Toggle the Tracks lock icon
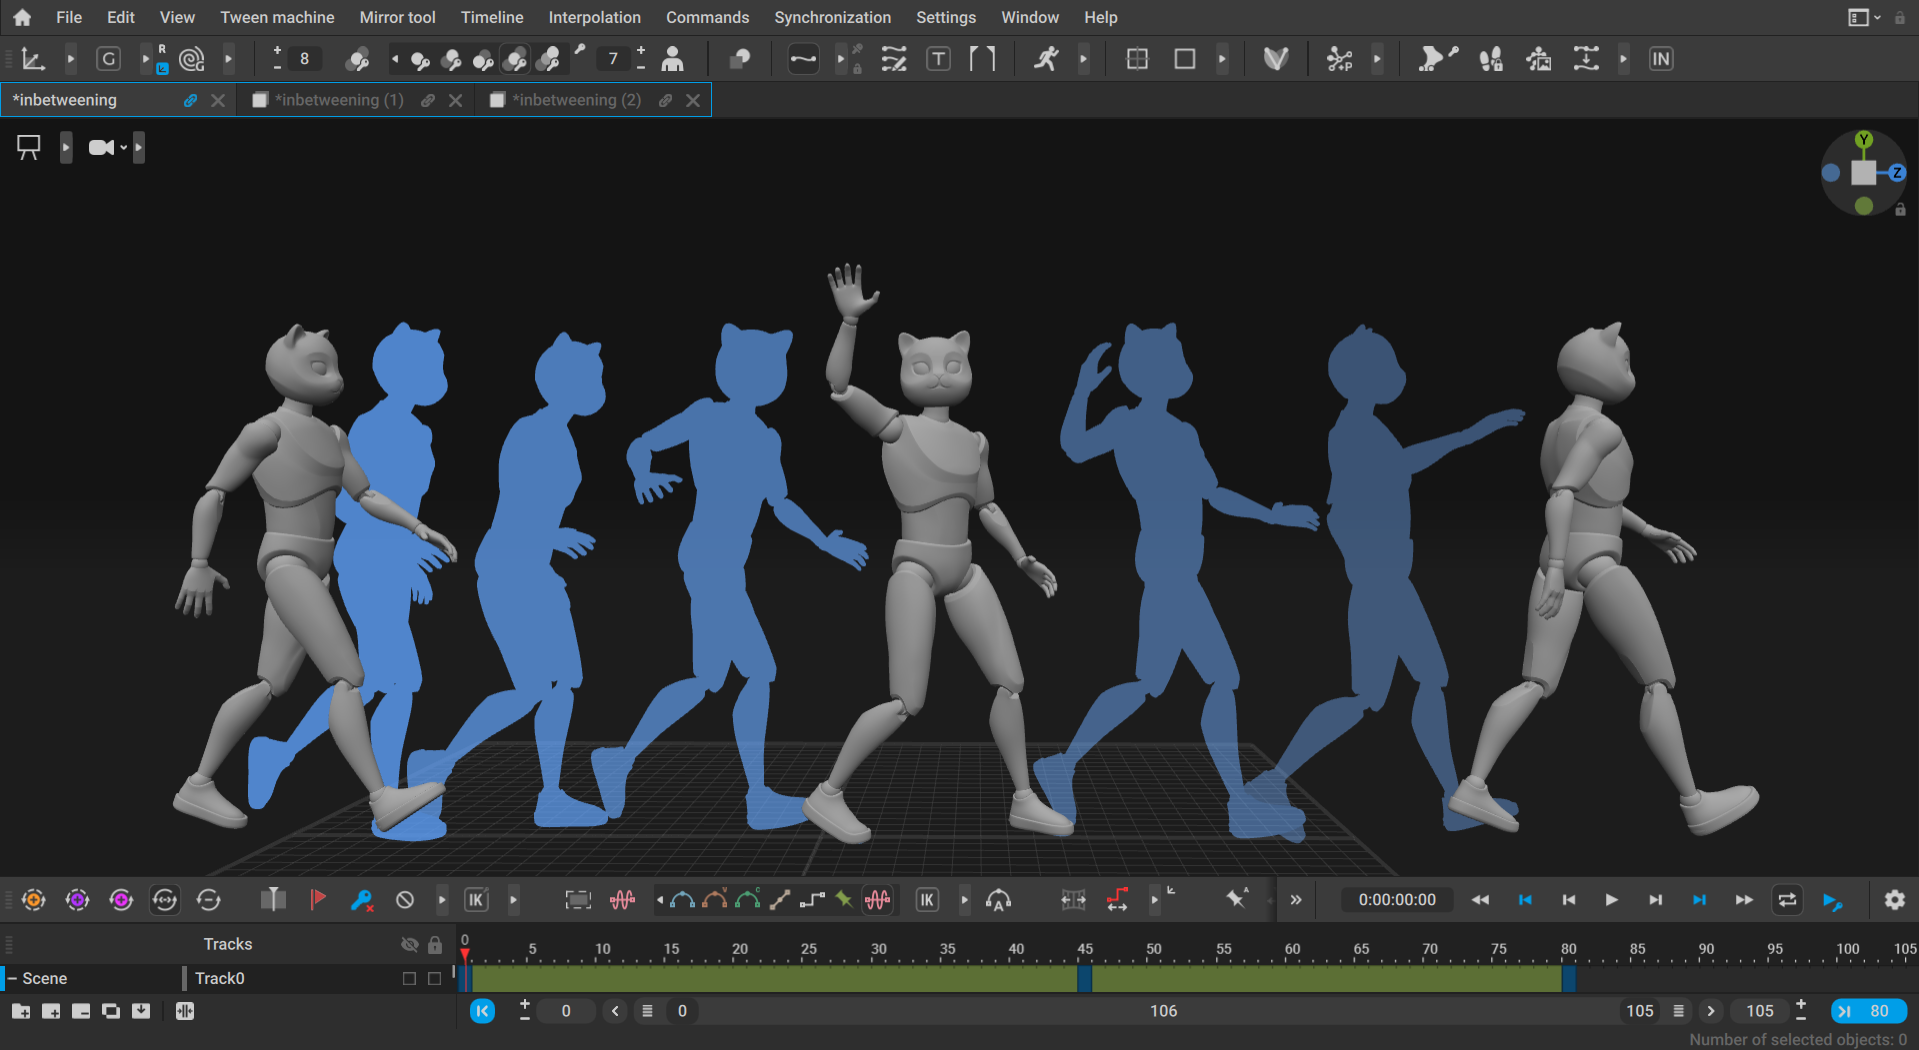1919x1050 pixels. 435,944
